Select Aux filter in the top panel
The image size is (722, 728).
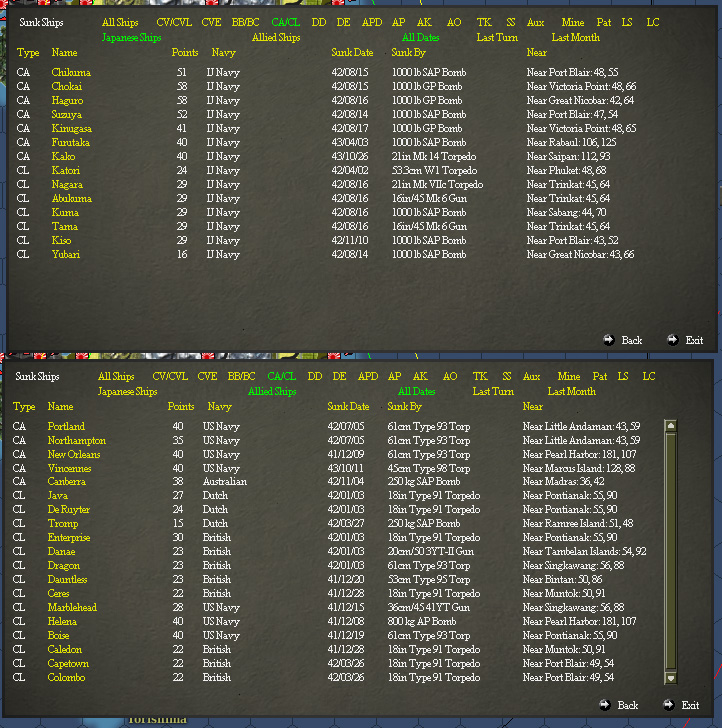click(535, 22)
